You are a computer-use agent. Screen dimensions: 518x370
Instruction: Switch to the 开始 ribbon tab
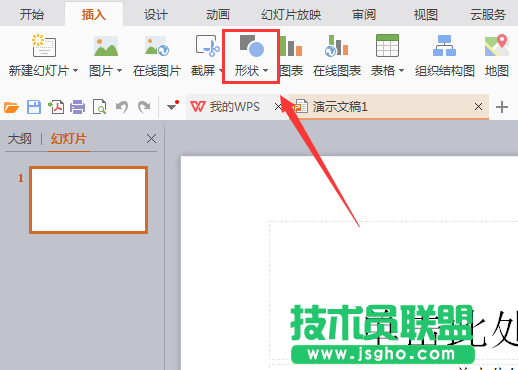coord(32,15)
